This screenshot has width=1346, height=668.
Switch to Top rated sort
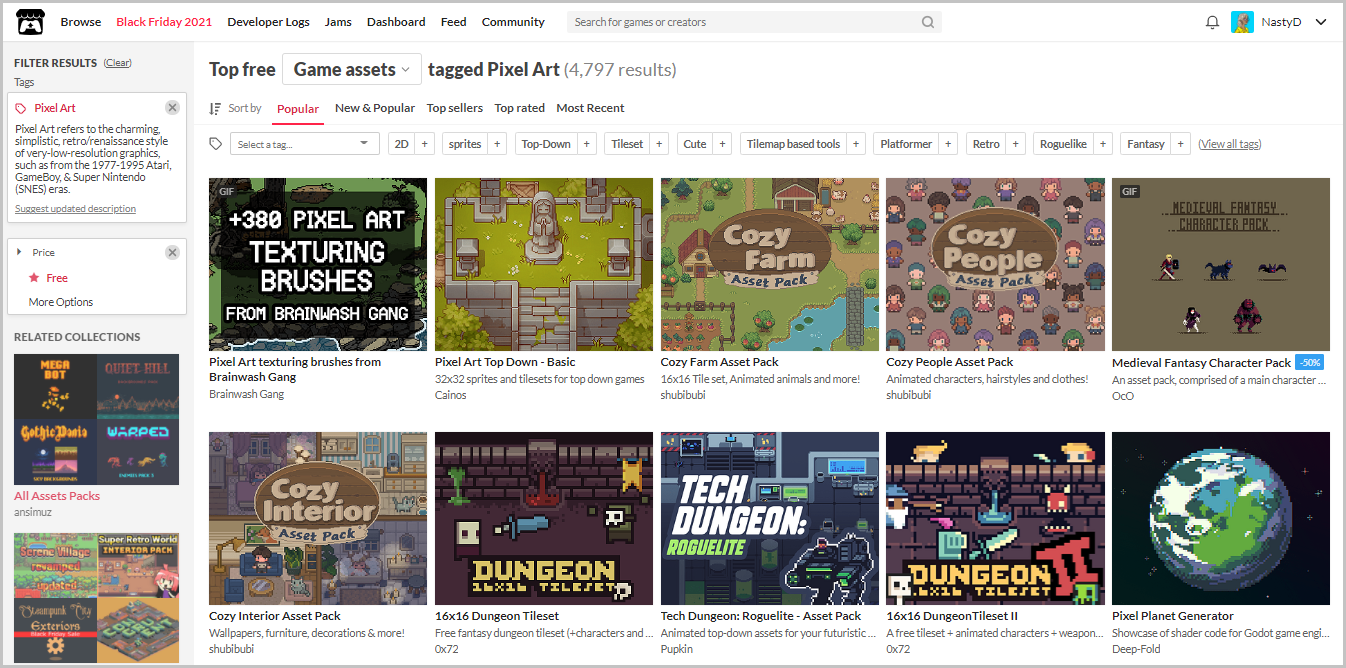click(x=520, y=108)
